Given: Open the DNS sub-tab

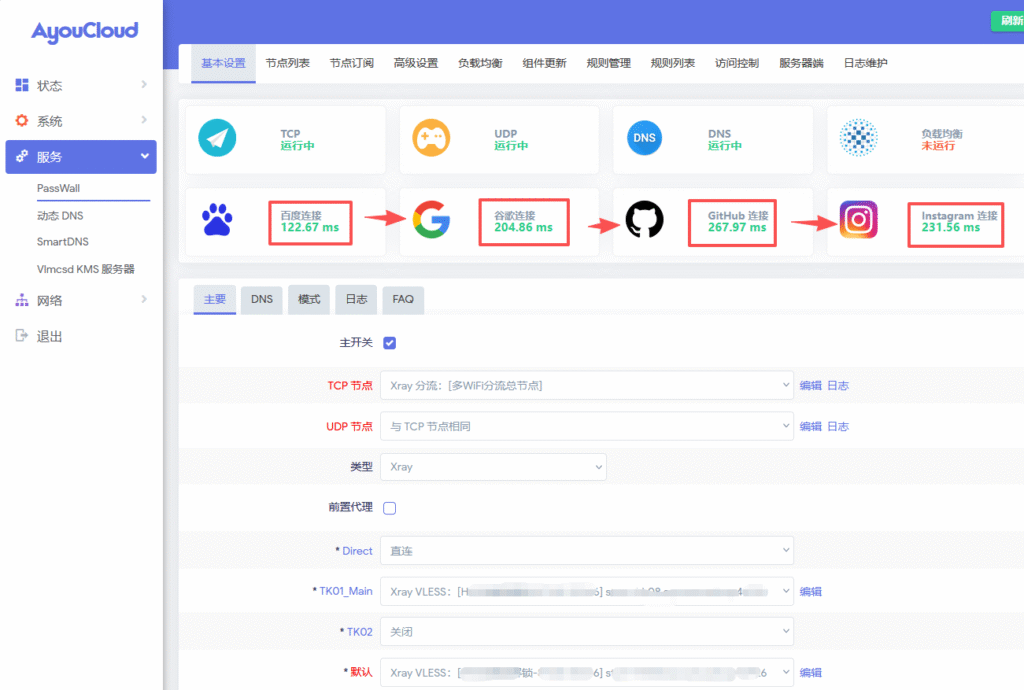Looking at the screenshot, I should coord(262,299).
